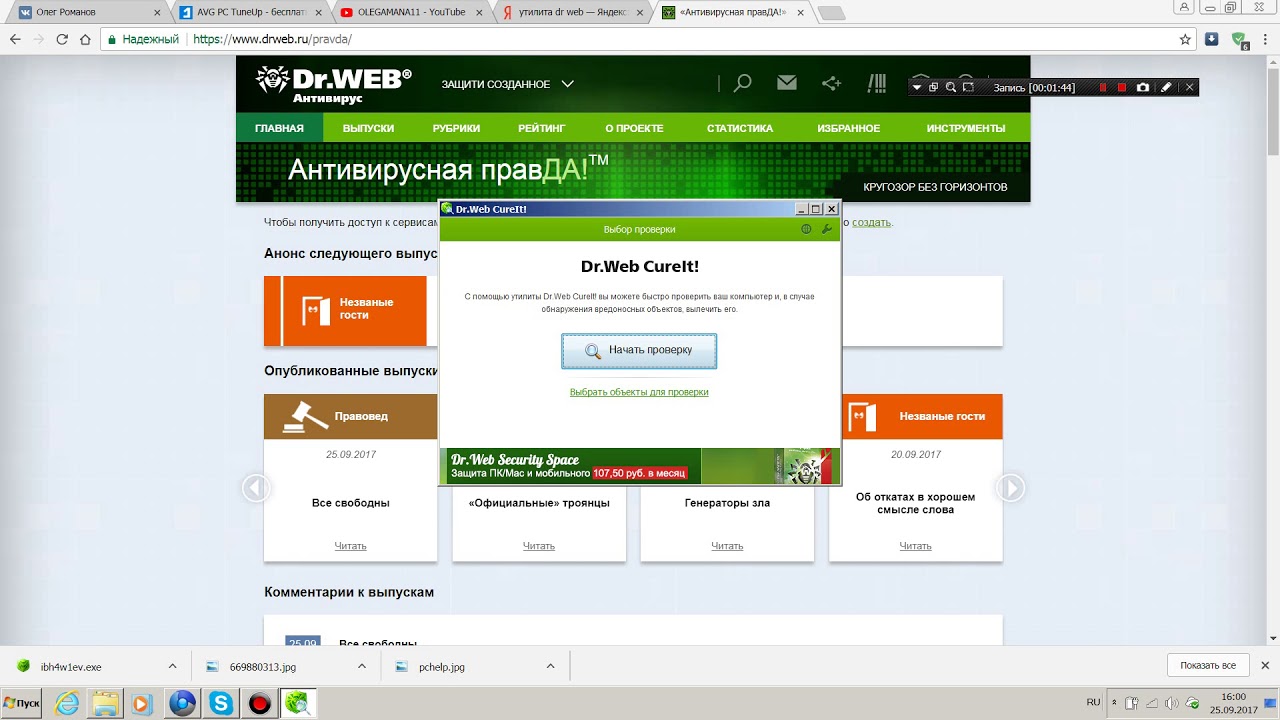Open Skype from the taskbar
The width and height of the screenshot is (1280, 720).
click(221, 704)
